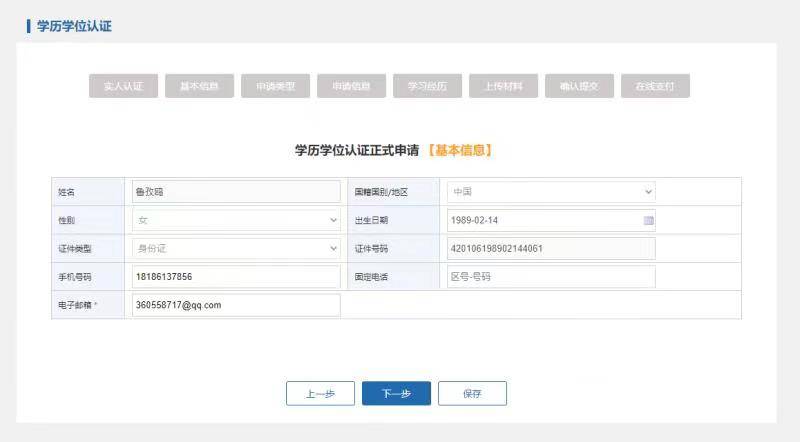Click the 手机号码 label

click(74, 277)
